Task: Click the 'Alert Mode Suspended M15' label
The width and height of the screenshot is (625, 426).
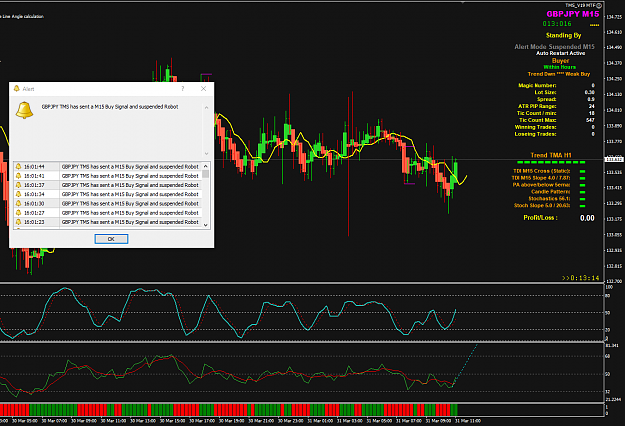Action: (554, 47)
